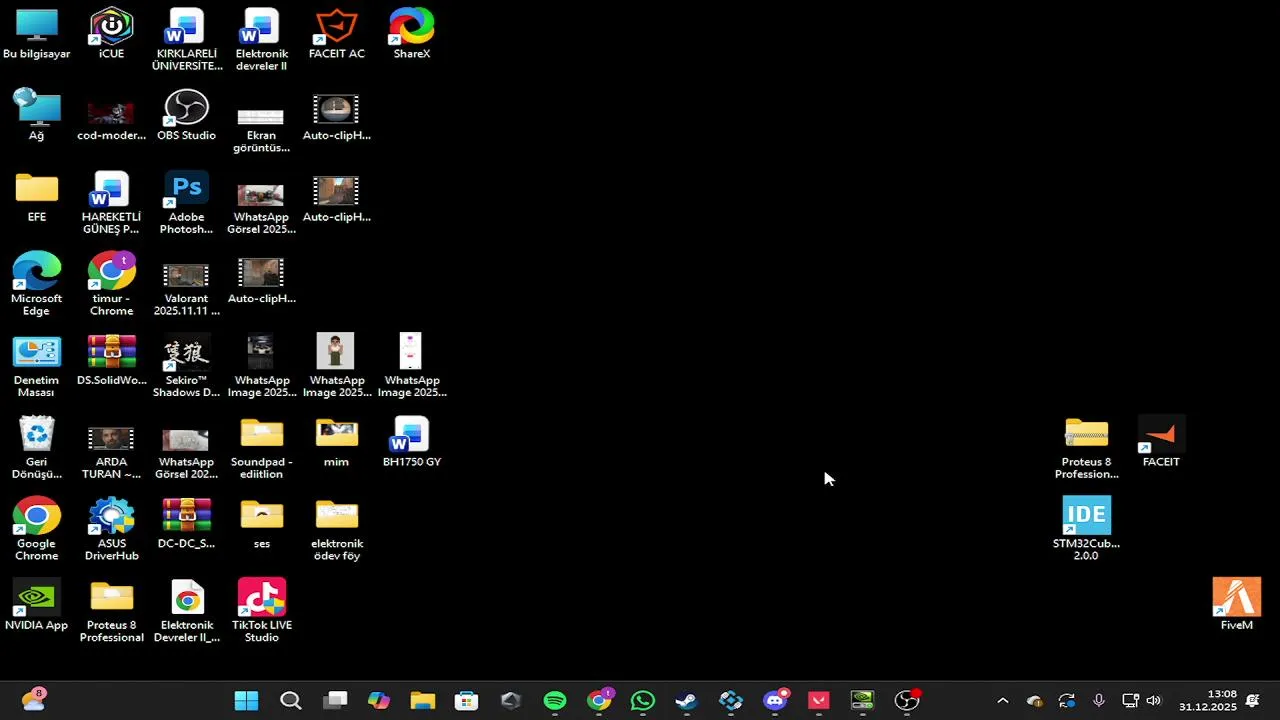Select the DC-DC_S... archive file

(x=186, y=525)
